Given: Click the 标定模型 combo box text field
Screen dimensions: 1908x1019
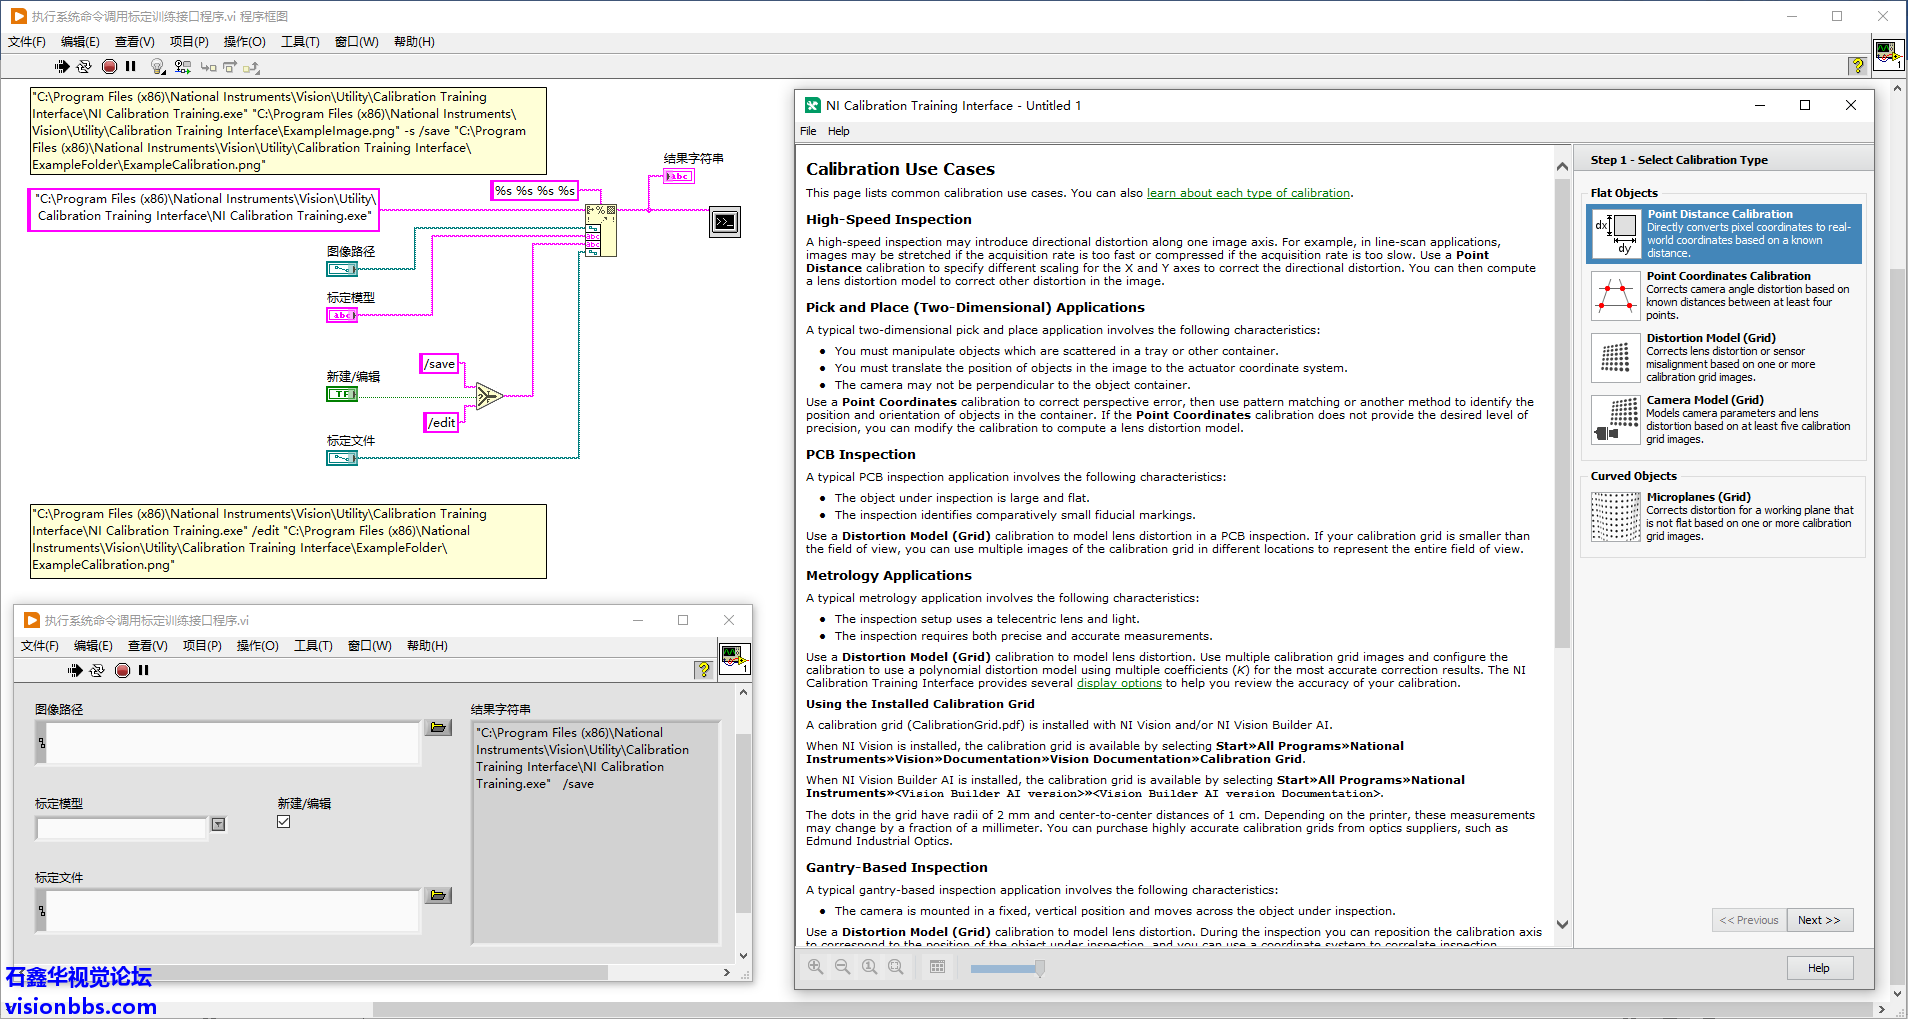Looking at the screenshot, I should 121,827.
